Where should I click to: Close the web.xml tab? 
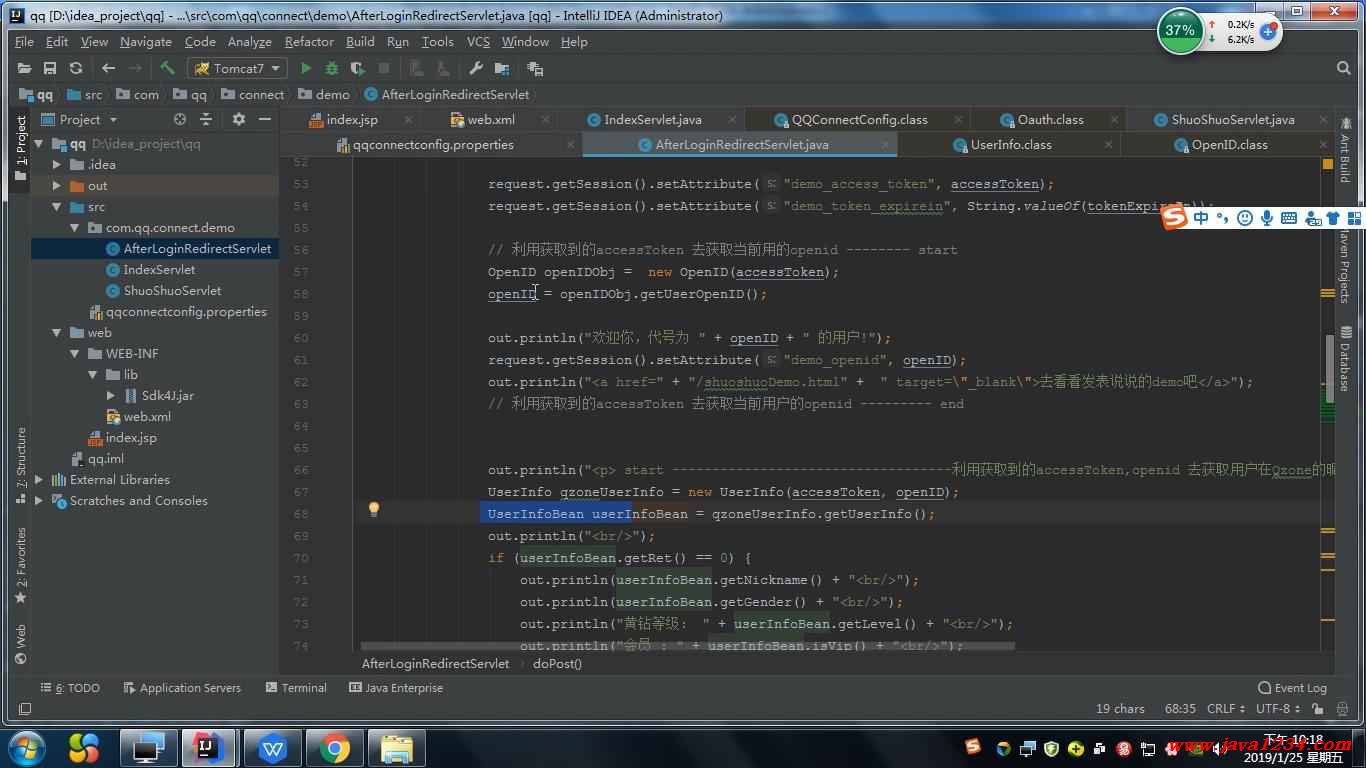[544, 120]
